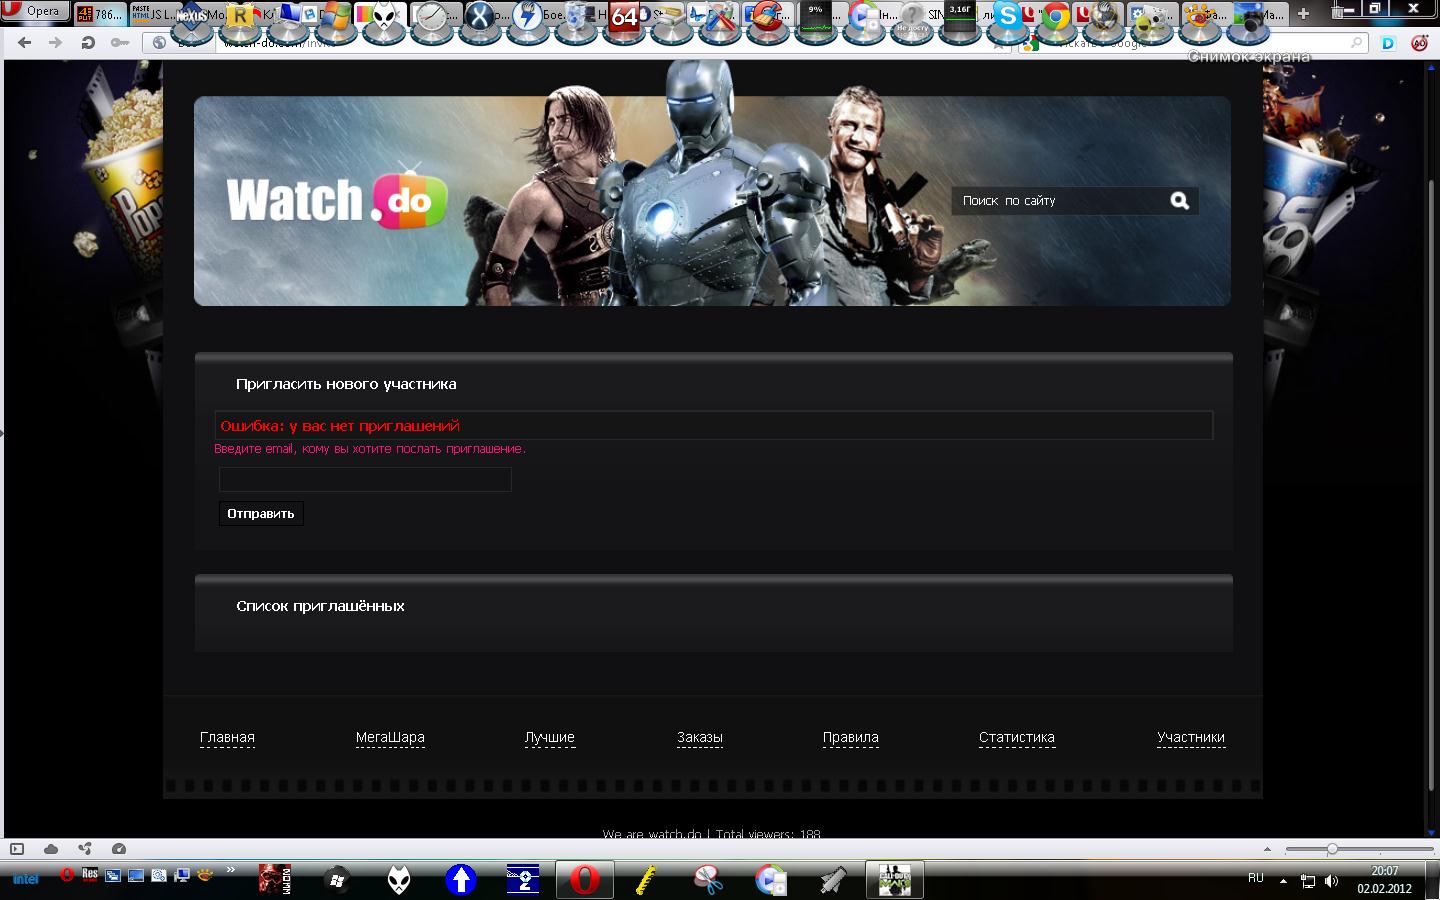Open the volume speaker tray icon
The image size is (1440, 900).
1331,881
